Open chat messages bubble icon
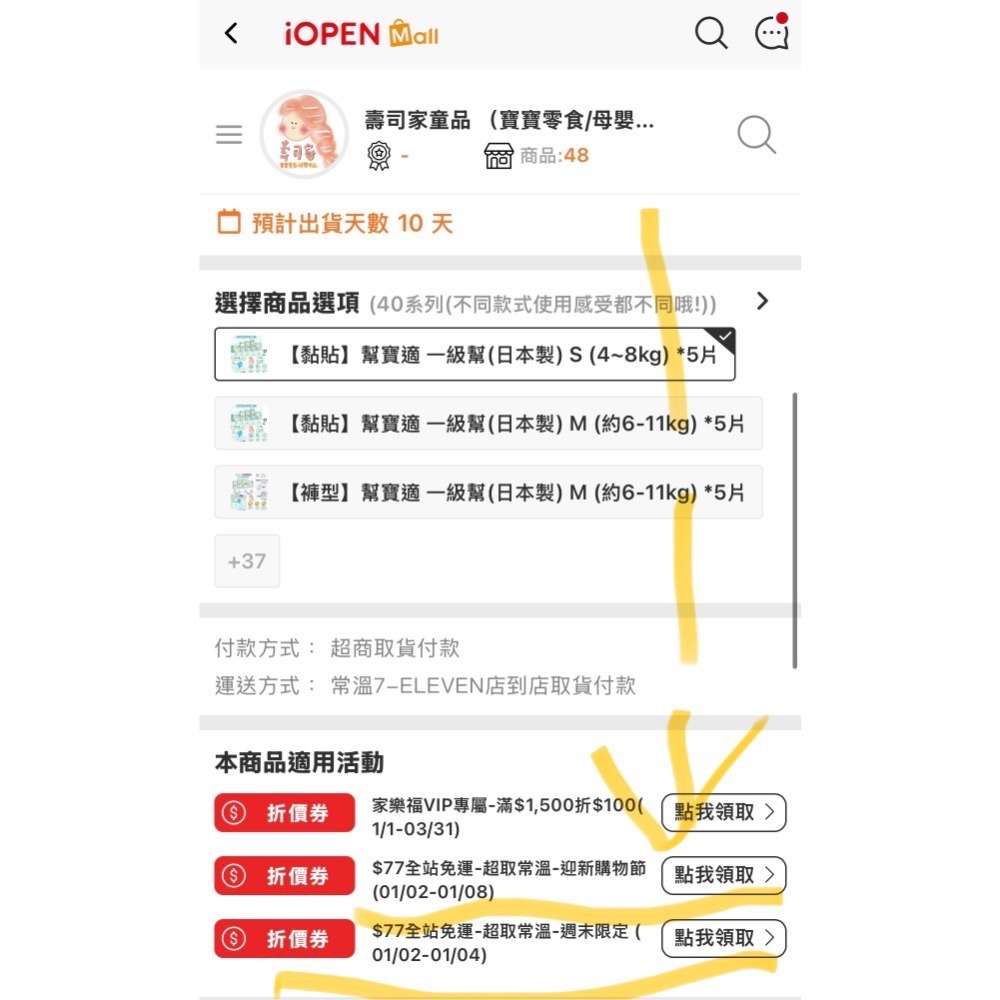Image resolution: width=1000 pixels, height=1000 pixels. 772,31
